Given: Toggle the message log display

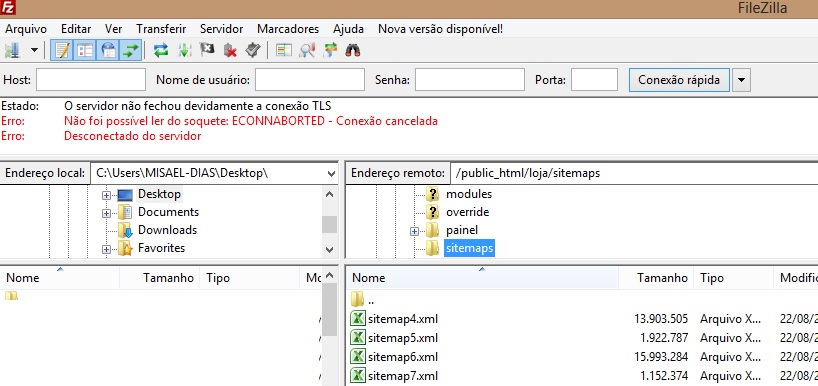Looking at the screenshot, I should [62, 51].
